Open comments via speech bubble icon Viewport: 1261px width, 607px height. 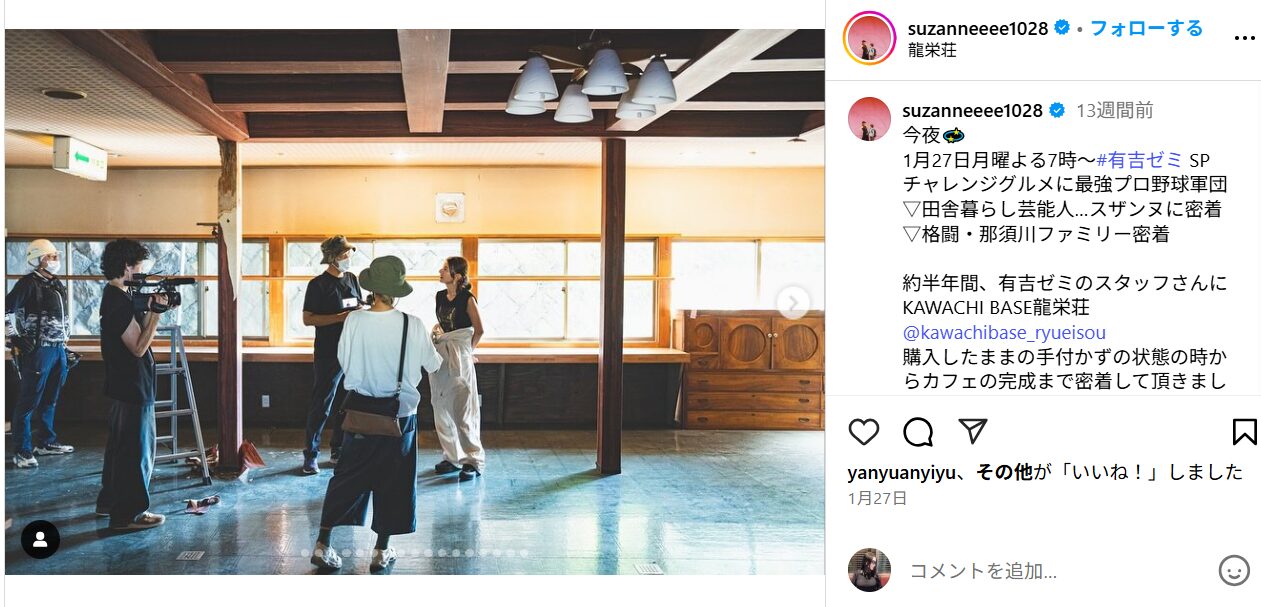click(918, 432)
